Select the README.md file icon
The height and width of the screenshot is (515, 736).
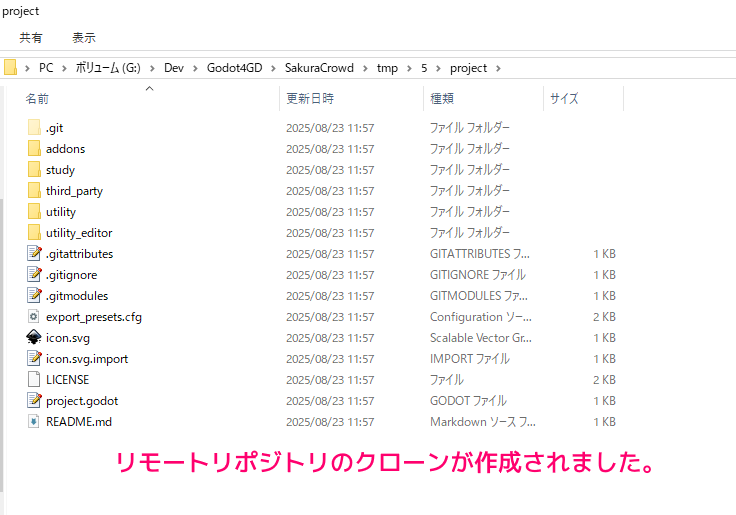34,422
